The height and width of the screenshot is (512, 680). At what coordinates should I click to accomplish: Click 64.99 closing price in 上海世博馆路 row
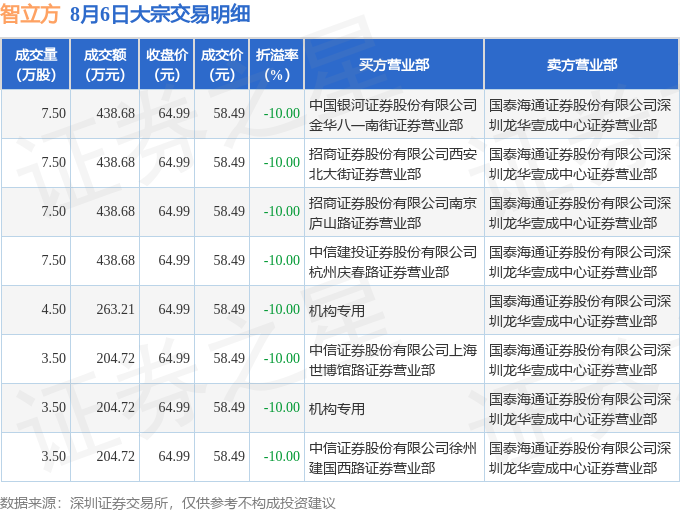pos(174,359)
